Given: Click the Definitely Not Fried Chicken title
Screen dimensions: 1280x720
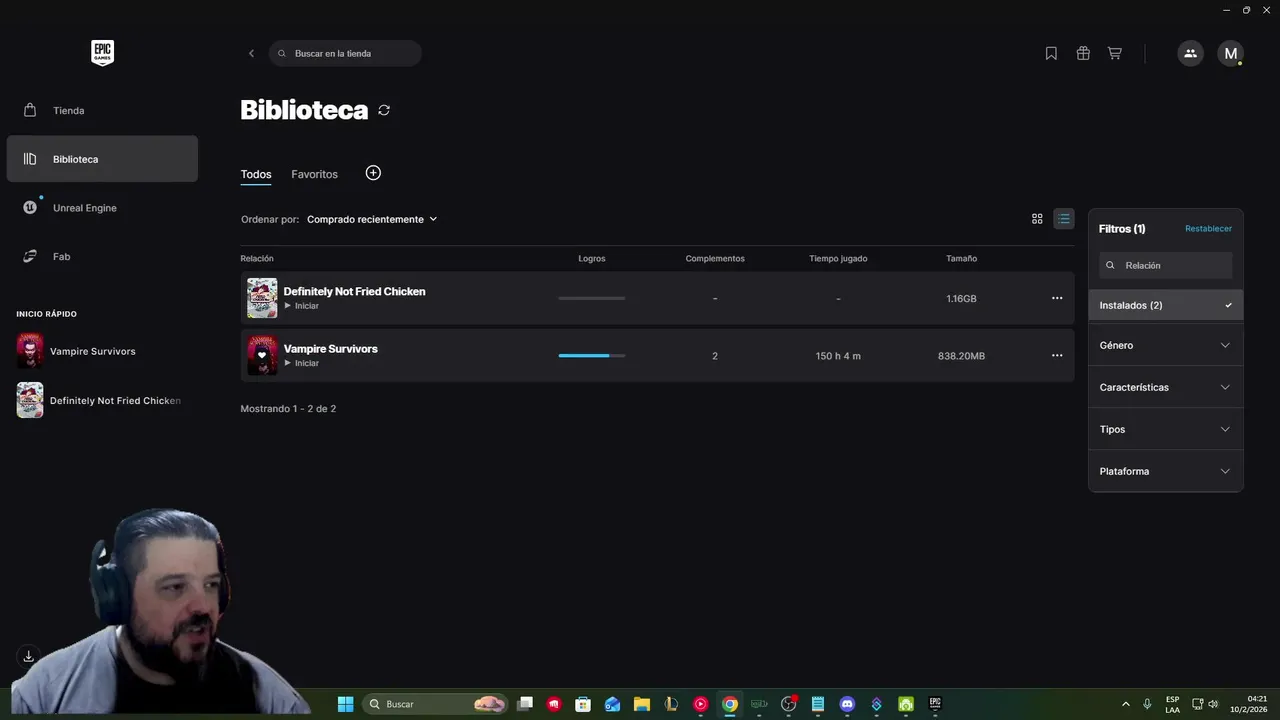Looking at the screenshot, I should click(354, 291).
